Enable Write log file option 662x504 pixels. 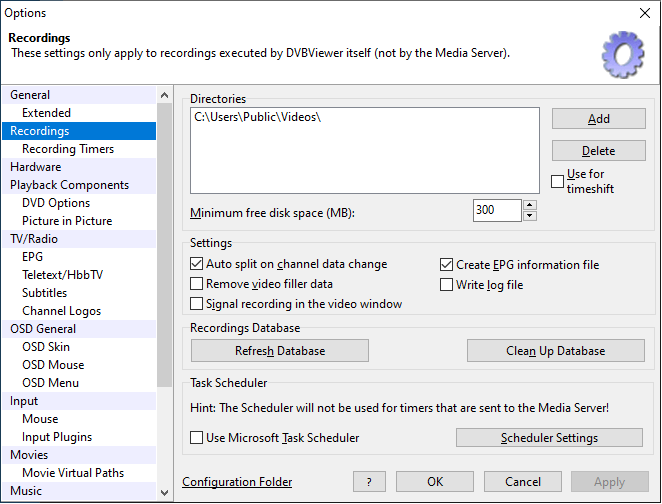click(x=447, y=285)
